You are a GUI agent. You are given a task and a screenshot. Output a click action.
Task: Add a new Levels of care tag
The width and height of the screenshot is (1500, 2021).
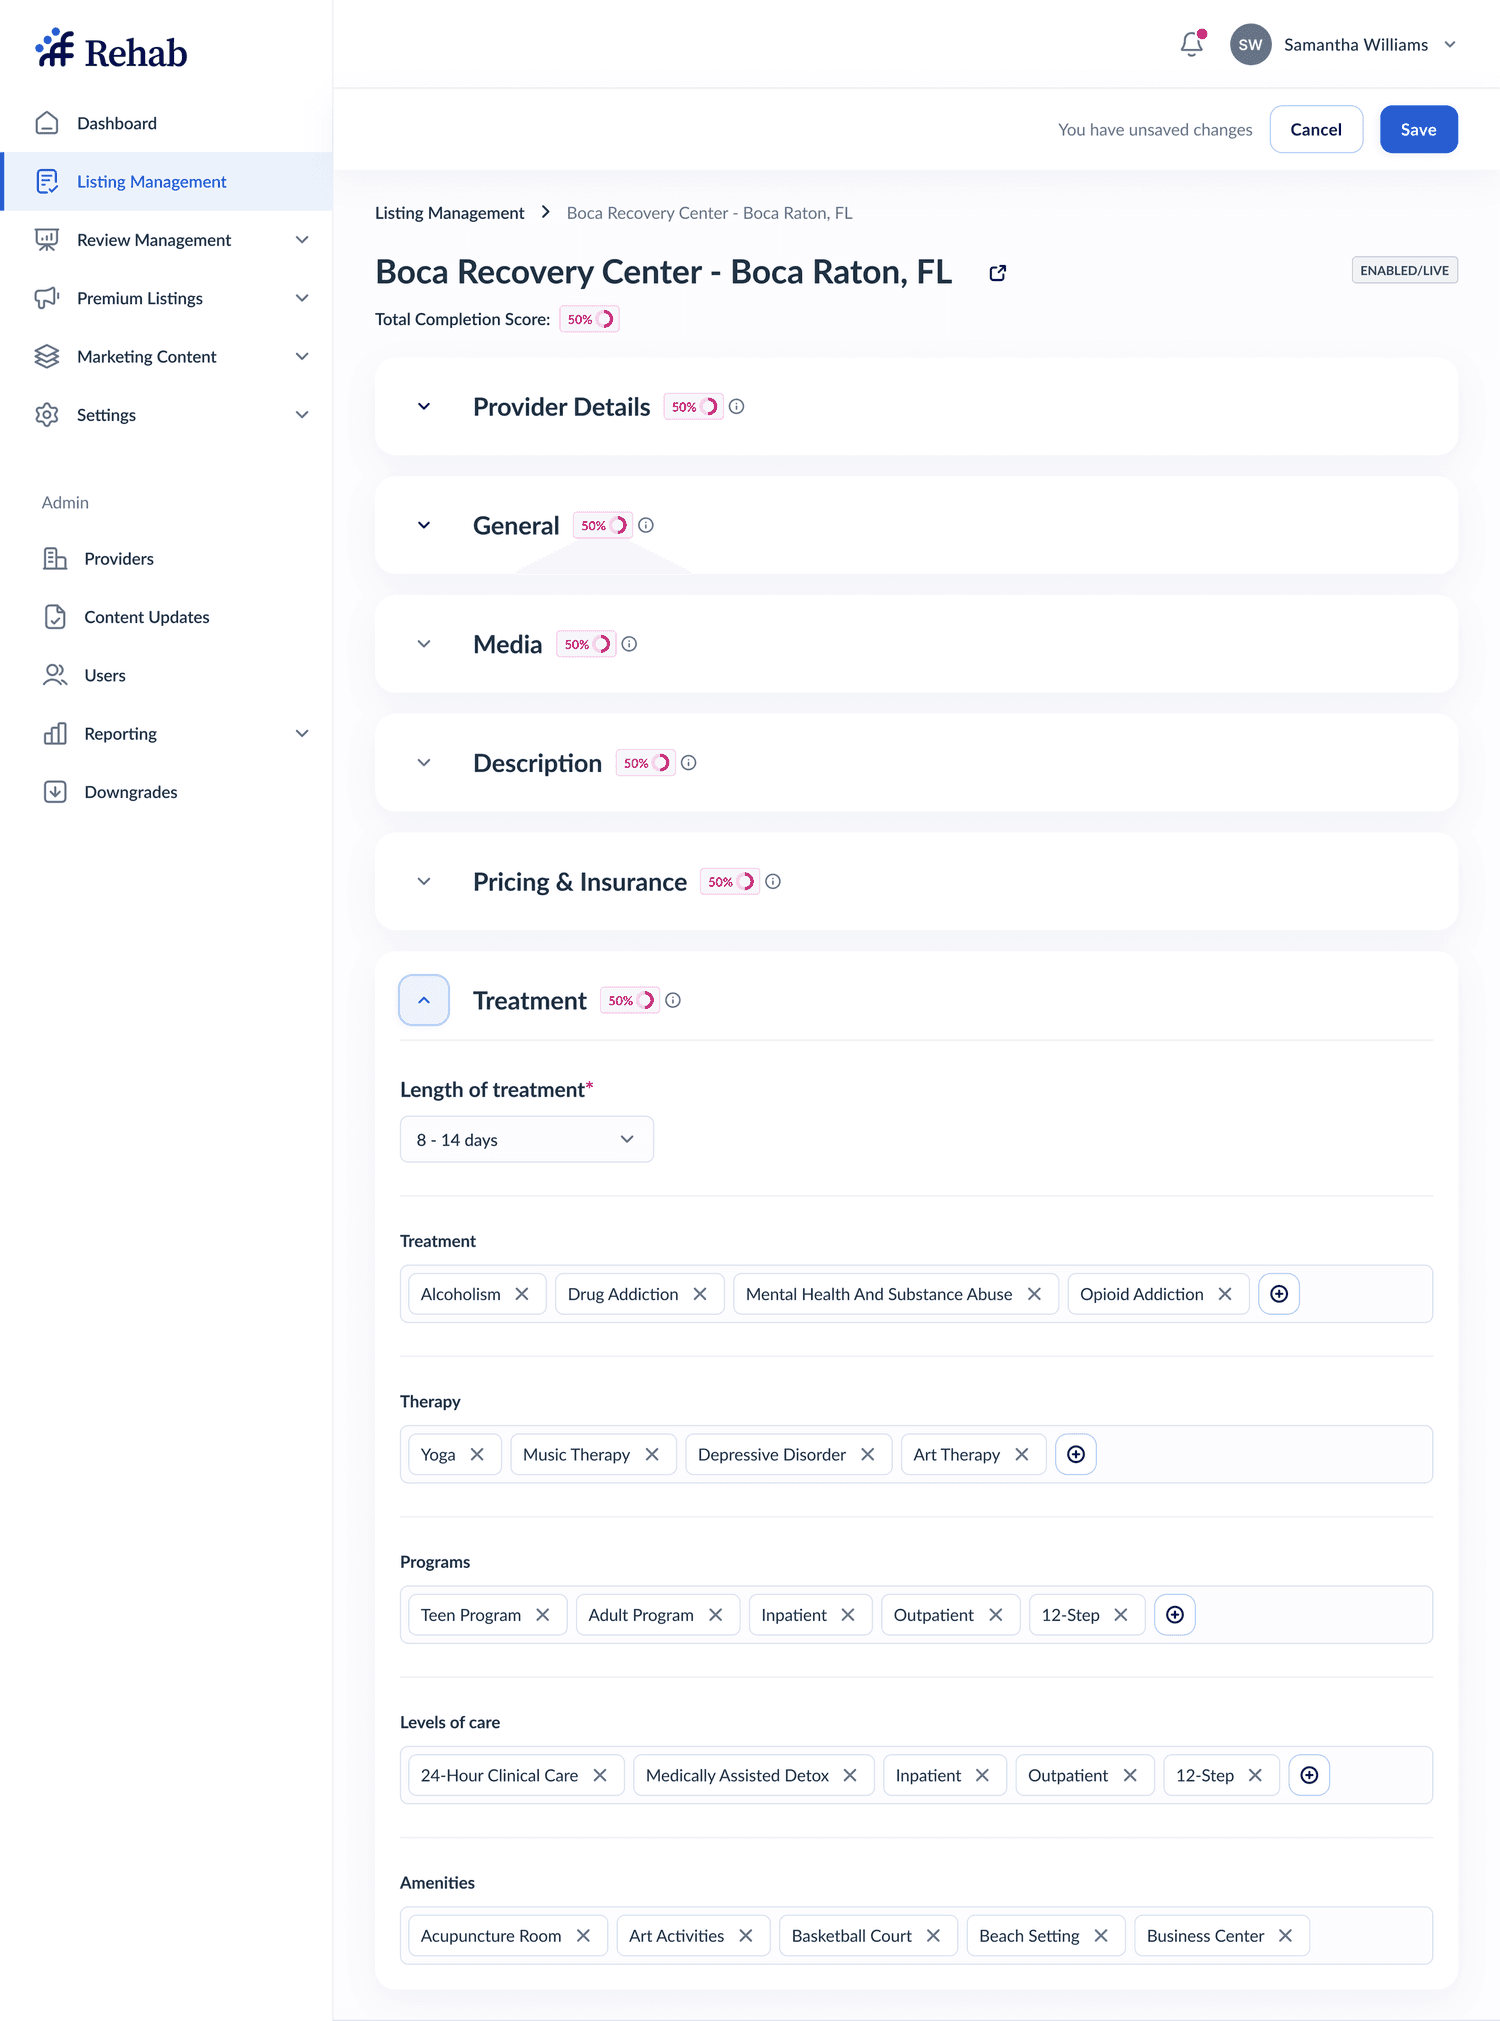click(x=1309, y=1775)
